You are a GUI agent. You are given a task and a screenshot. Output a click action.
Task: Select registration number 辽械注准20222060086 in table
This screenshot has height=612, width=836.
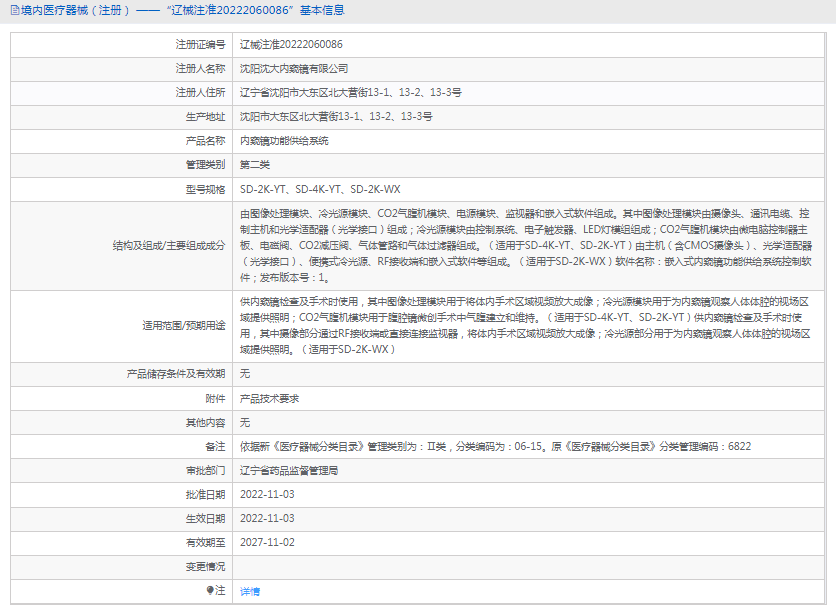[x=291, y=45]
